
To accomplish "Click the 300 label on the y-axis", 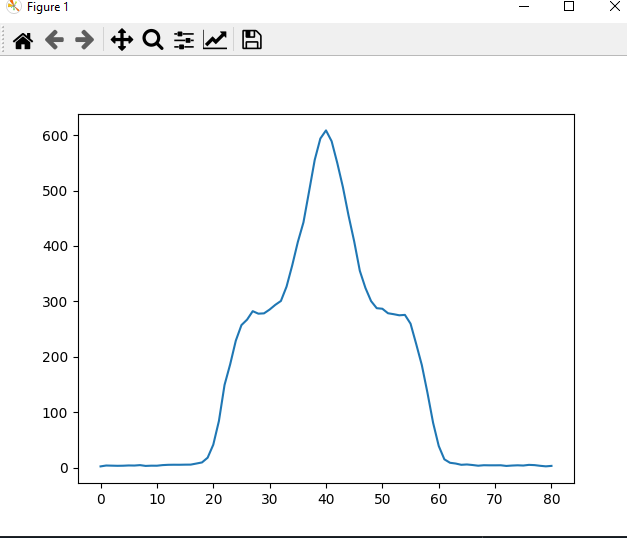I will [x=55, y=302].
